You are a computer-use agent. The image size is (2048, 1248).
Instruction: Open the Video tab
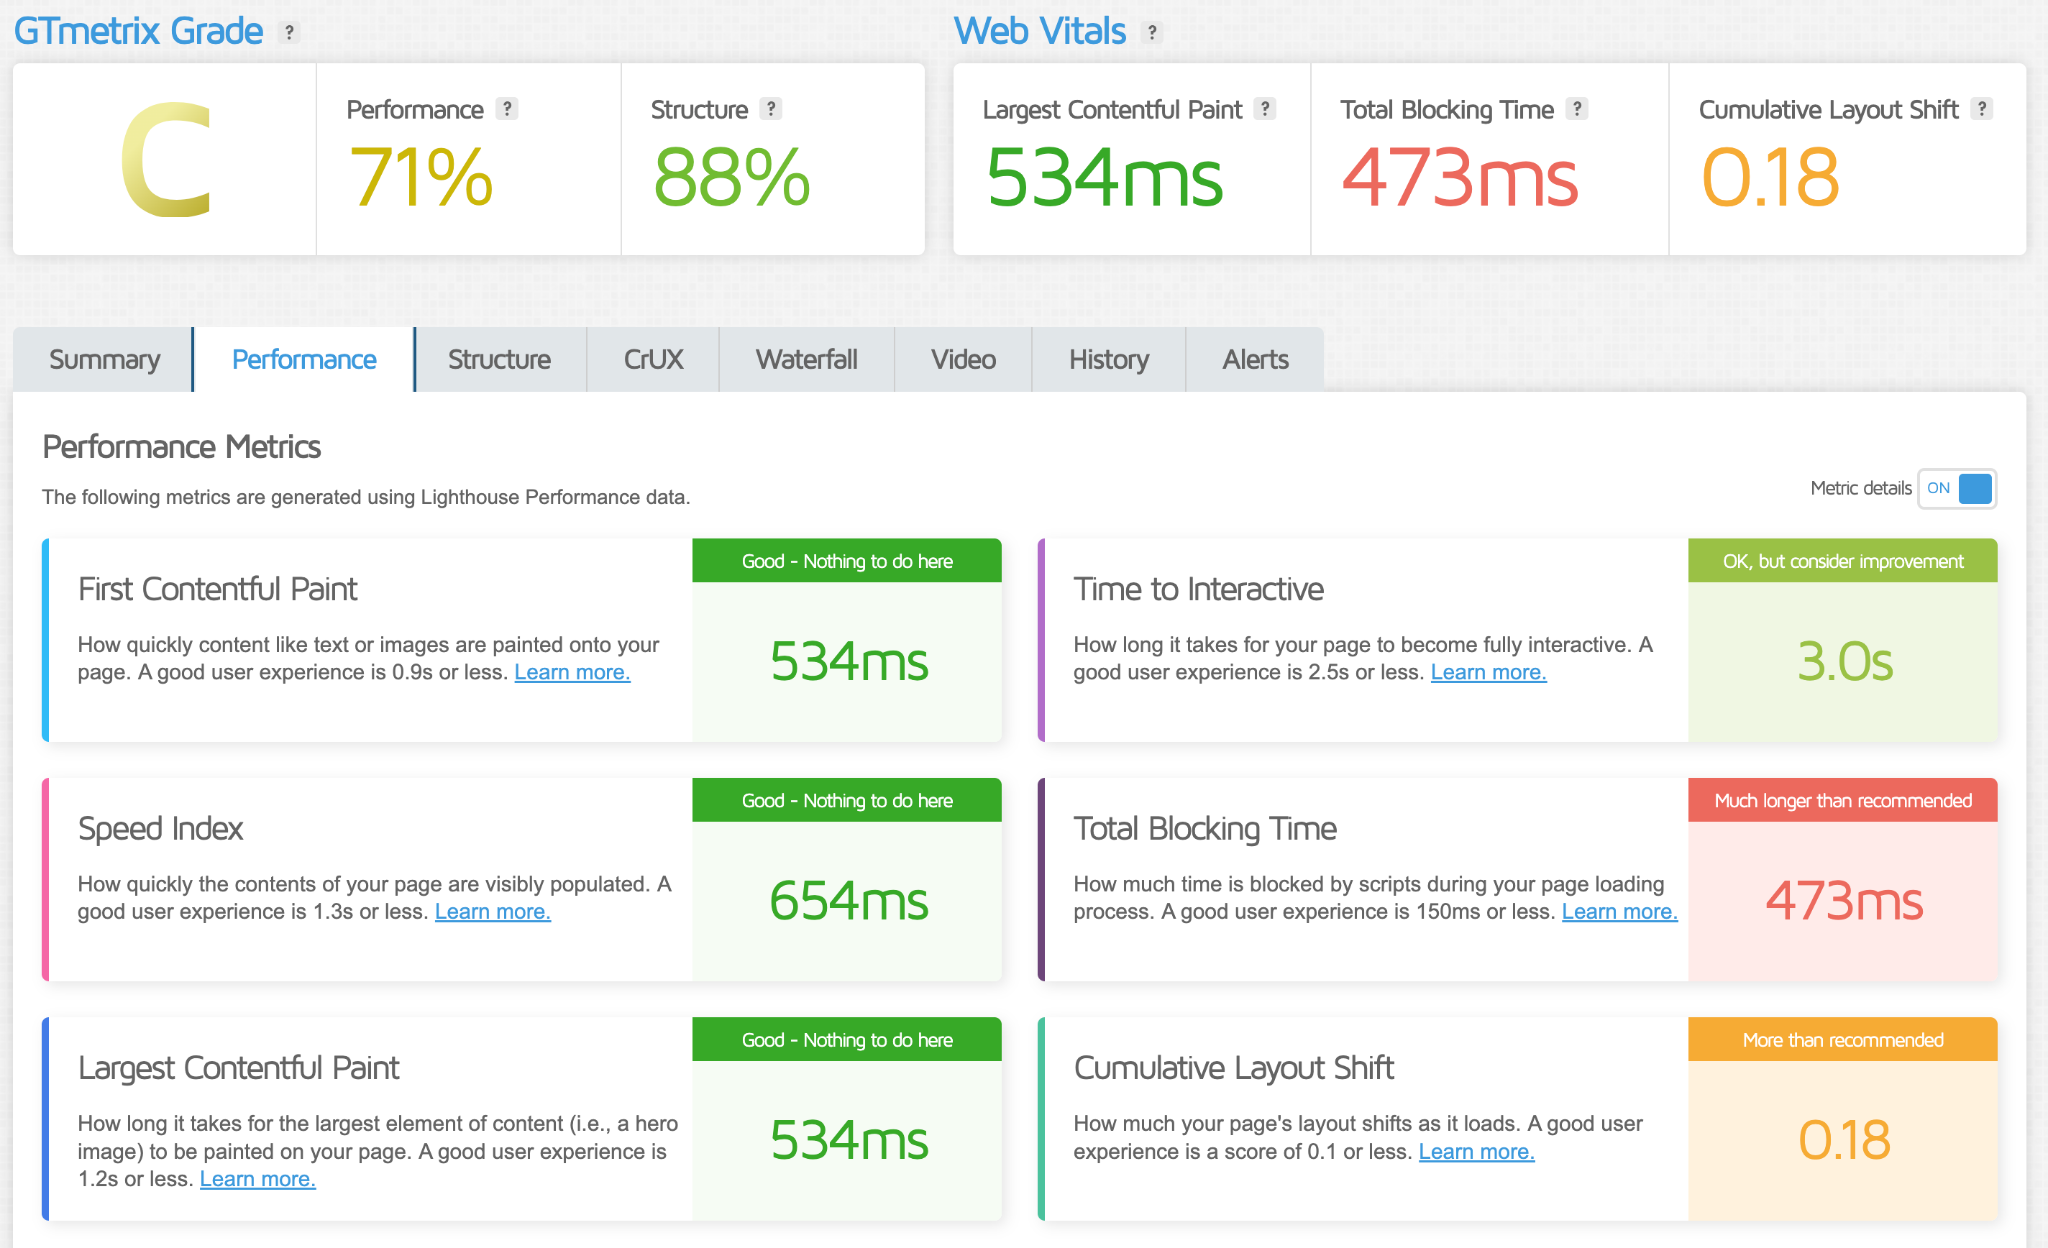point(963,359)
